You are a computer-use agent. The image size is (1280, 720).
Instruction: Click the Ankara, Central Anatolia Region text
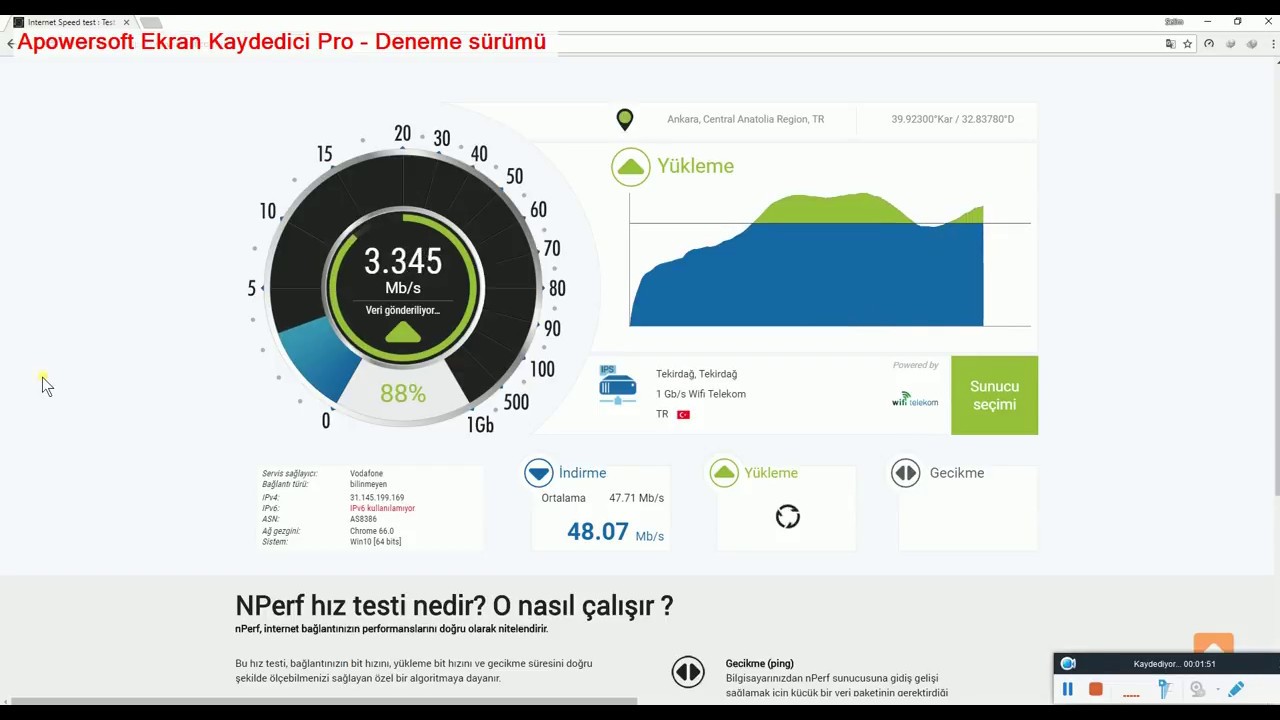(x=746, y=119)
